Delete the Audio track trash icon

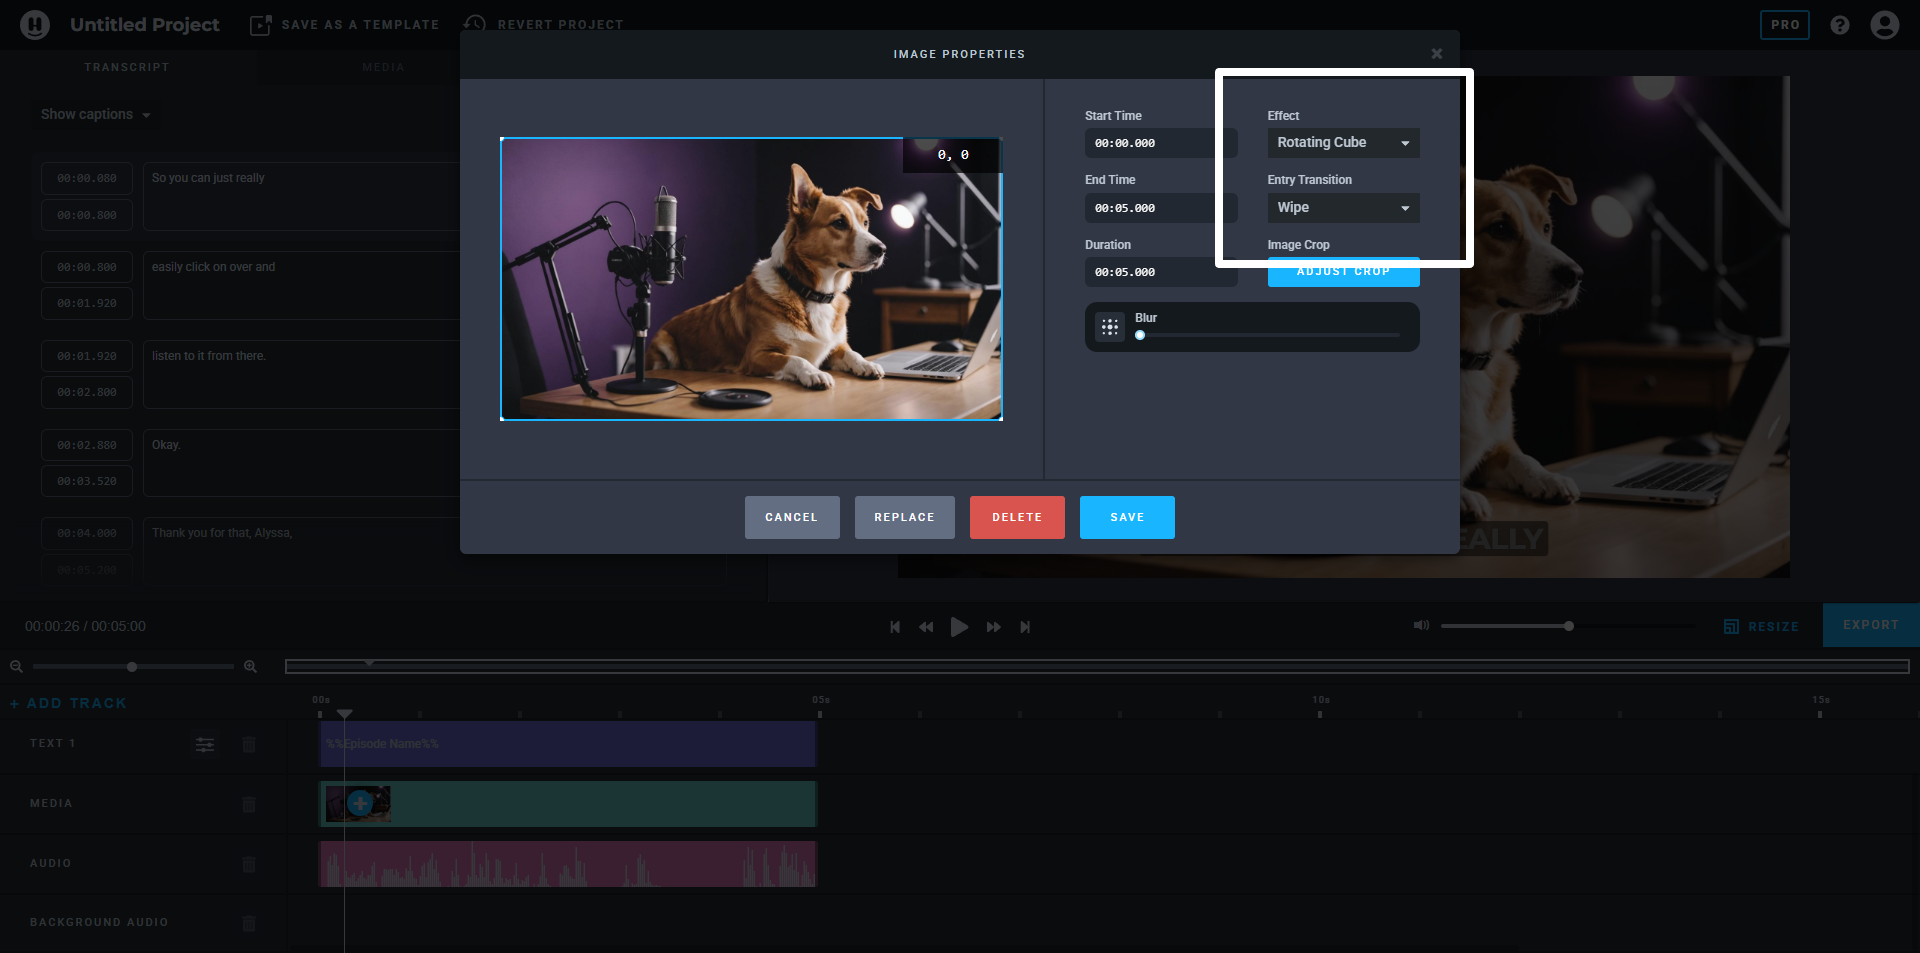tap(249, 864)
